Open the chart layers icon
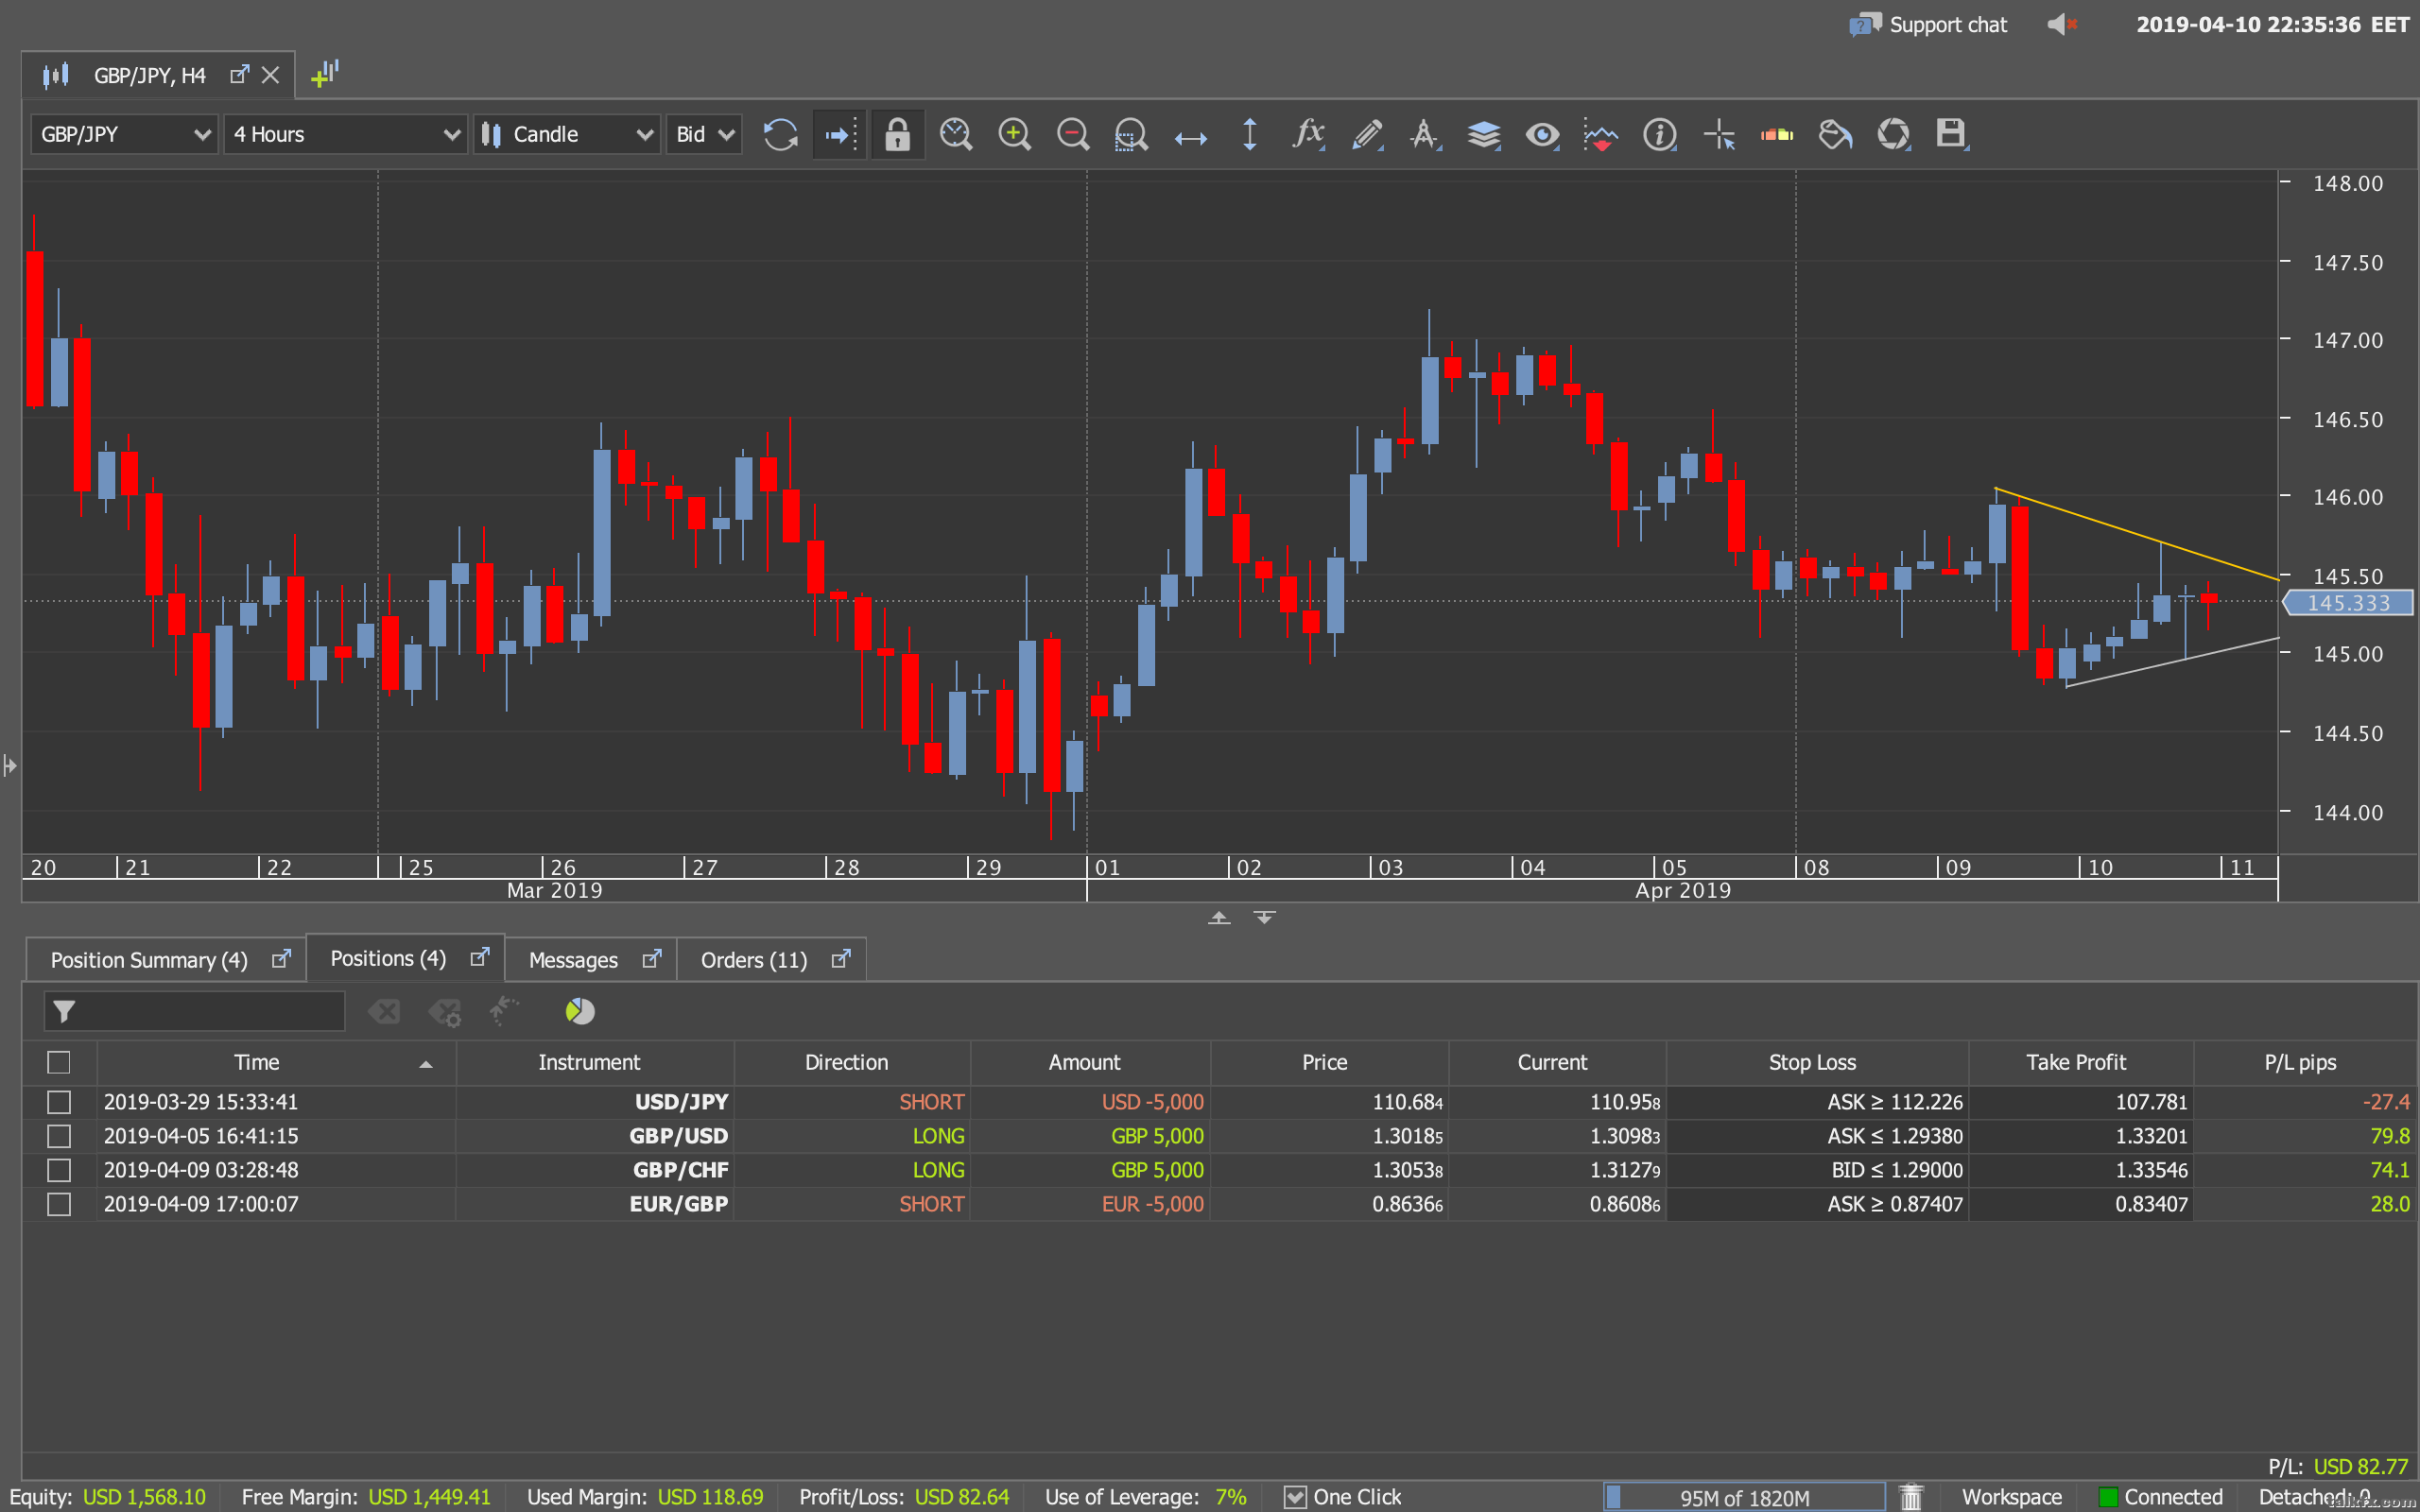Screen dimensions: 2420x1512 [1484, 134]
